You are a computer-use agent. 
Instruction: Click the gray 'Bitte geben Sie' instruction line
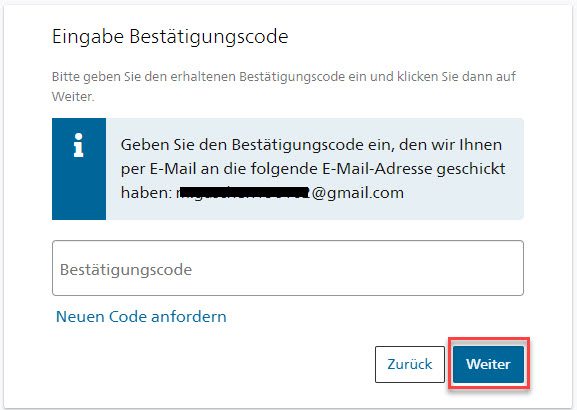[x=284, y=77]
